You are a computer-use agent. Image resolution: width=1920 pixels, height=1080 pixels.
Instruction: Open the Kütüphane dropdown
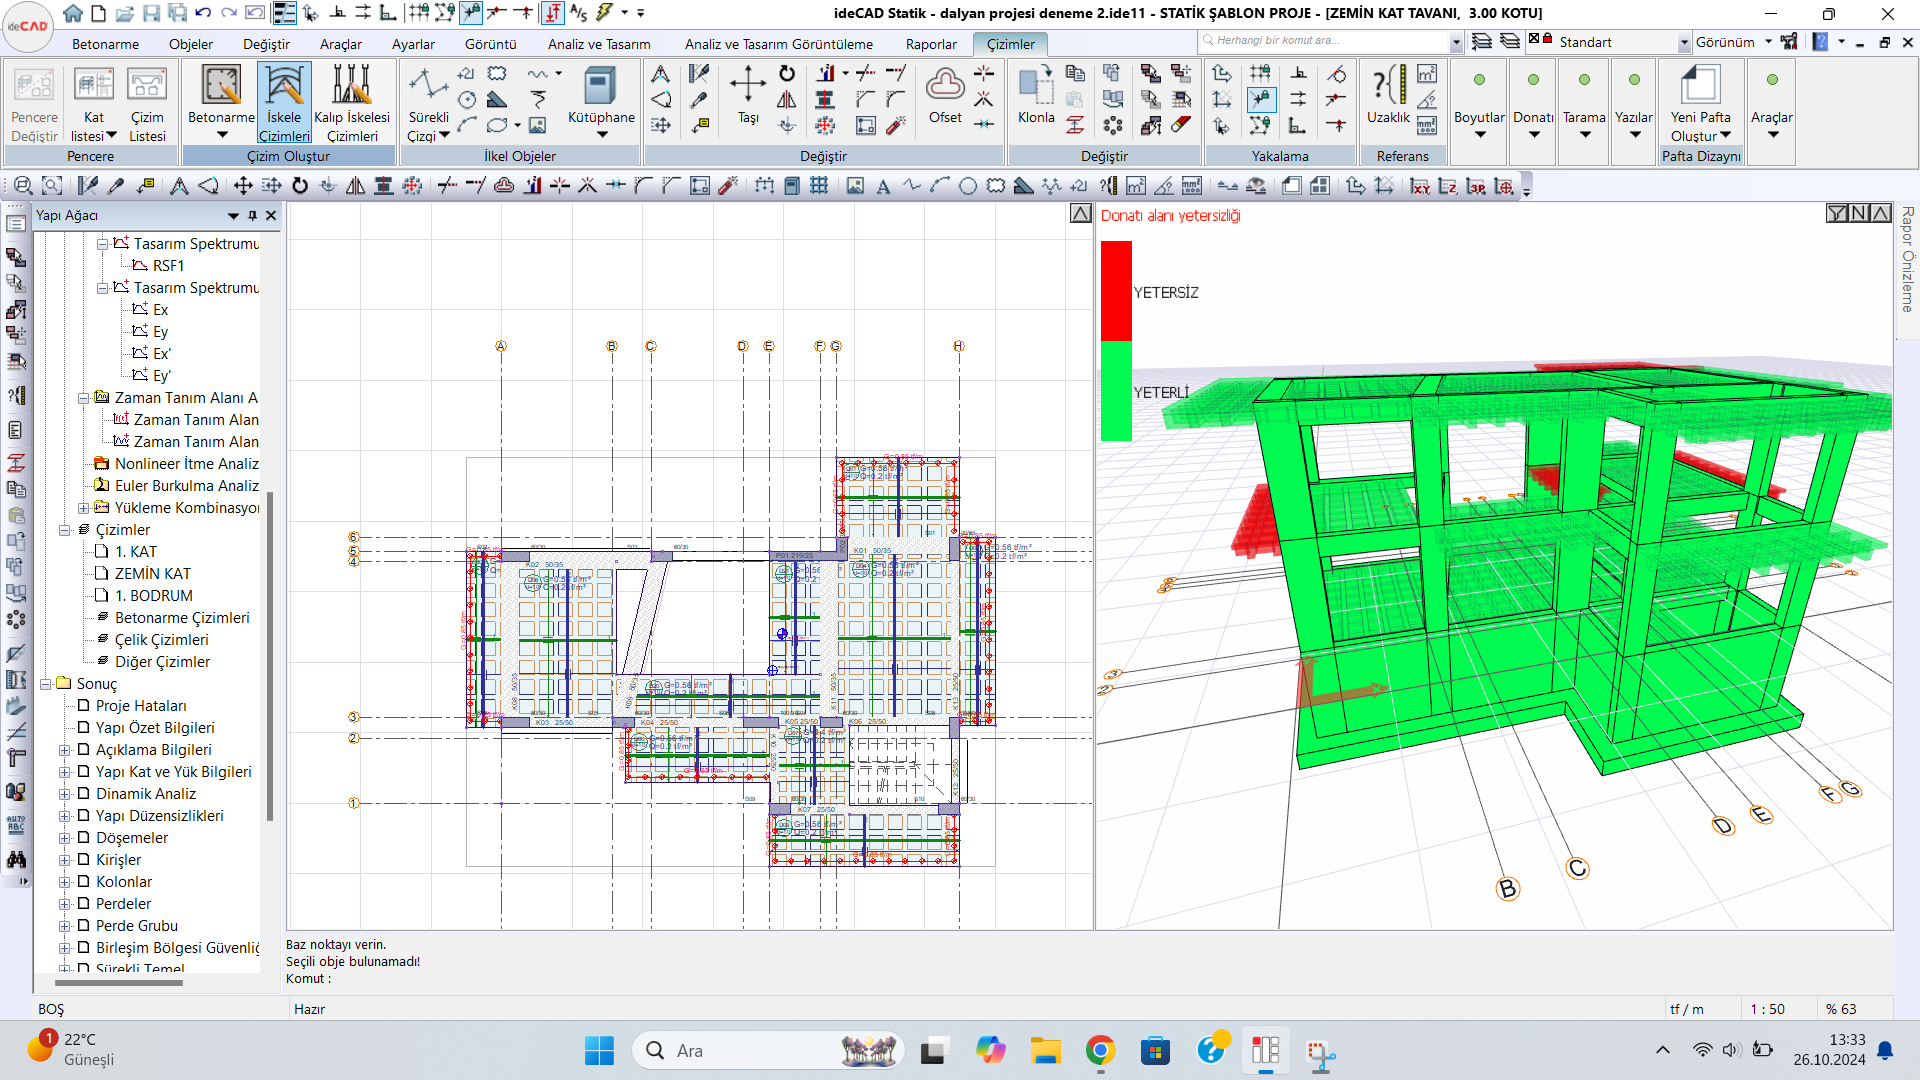pyautogui.click(x=601, y=135)
